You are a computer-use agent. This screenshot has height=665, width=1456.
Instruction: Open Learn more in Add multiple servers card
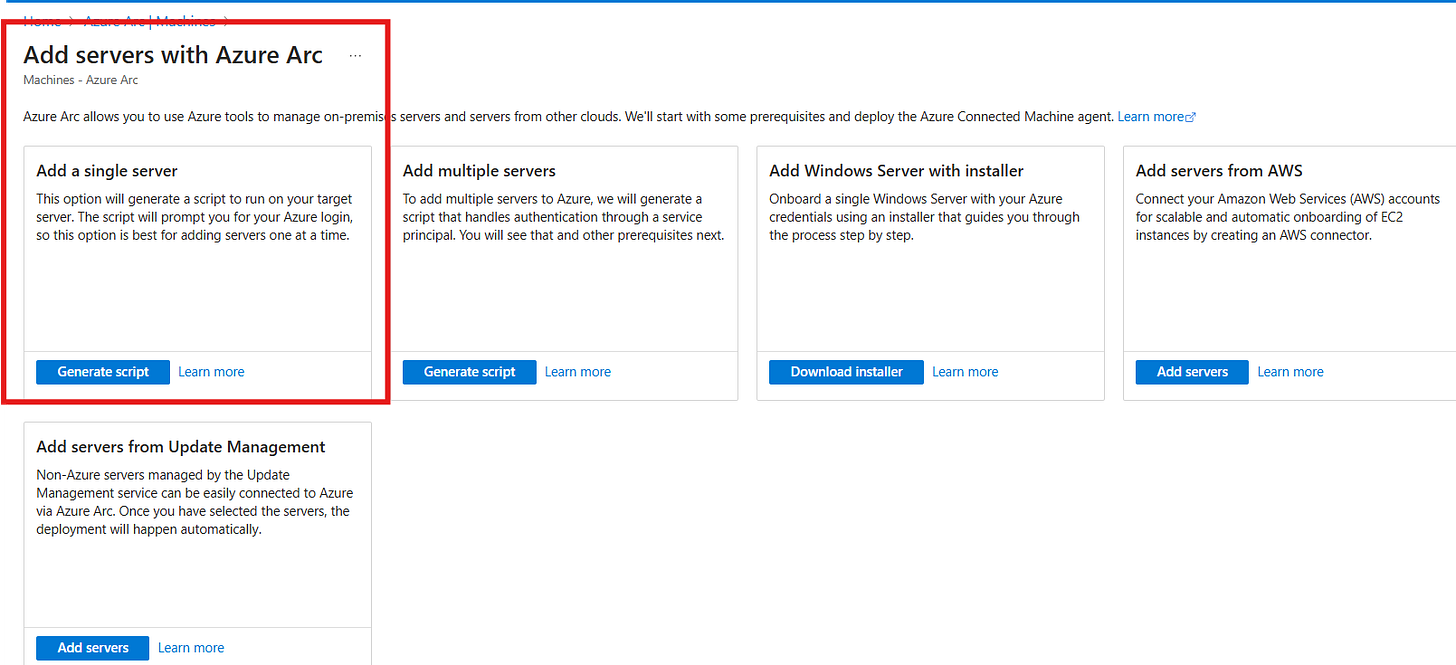click(x=578, y=372)
